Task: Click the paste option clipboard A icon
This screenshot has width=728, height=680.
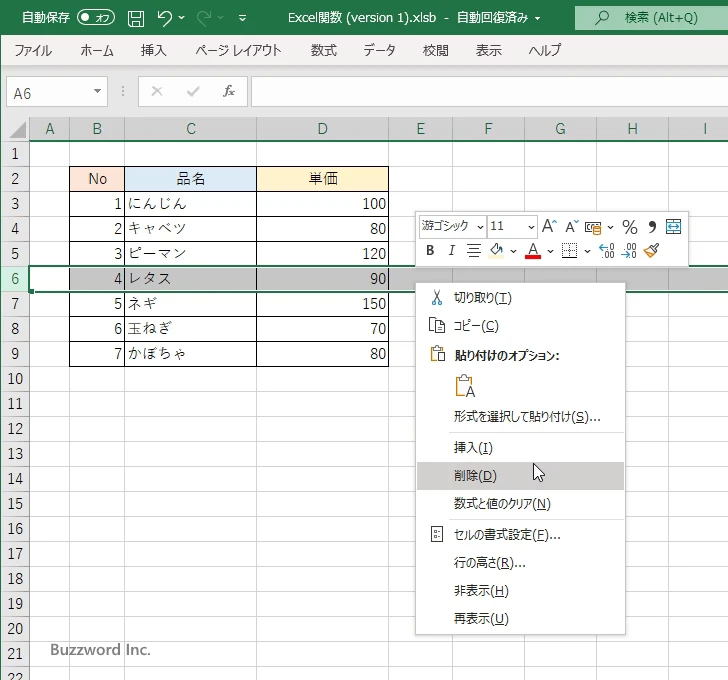Action: tap(465, 386)
